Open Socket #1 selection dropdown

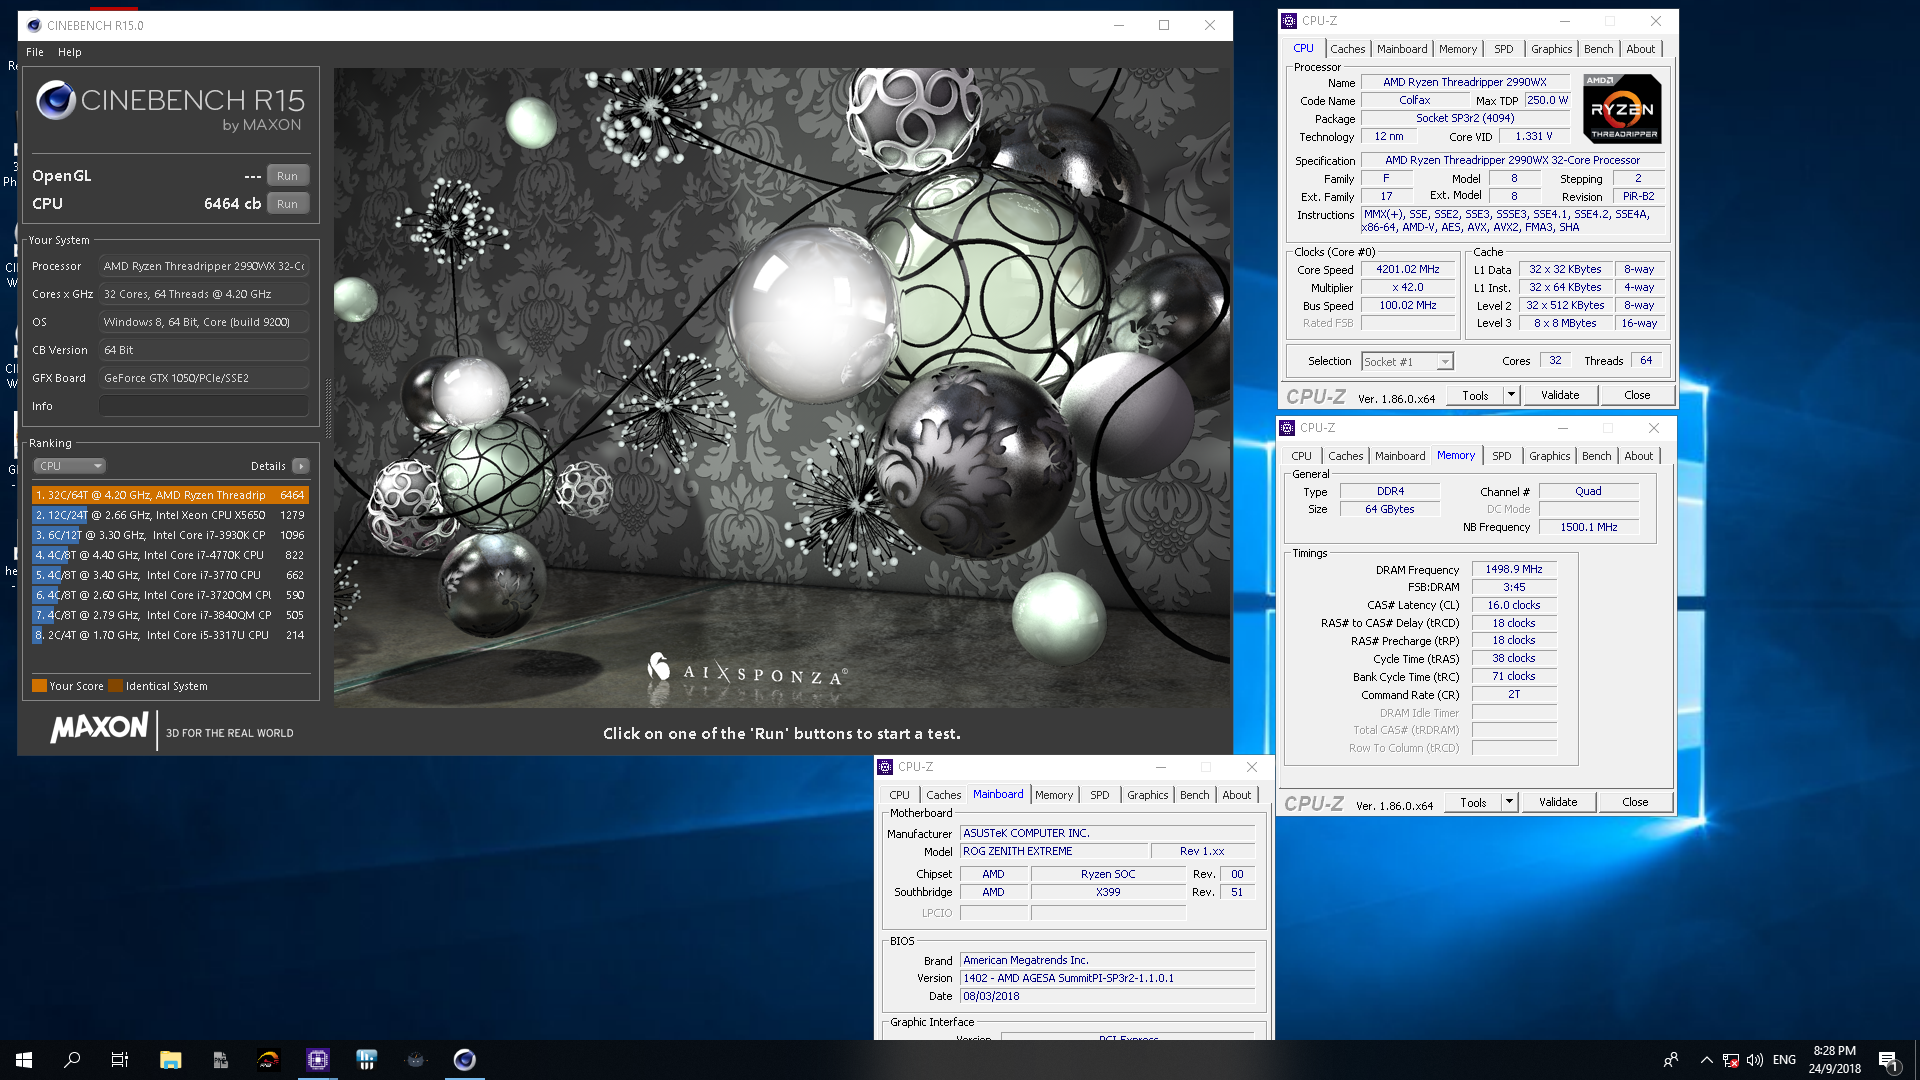pos(1407,362)
